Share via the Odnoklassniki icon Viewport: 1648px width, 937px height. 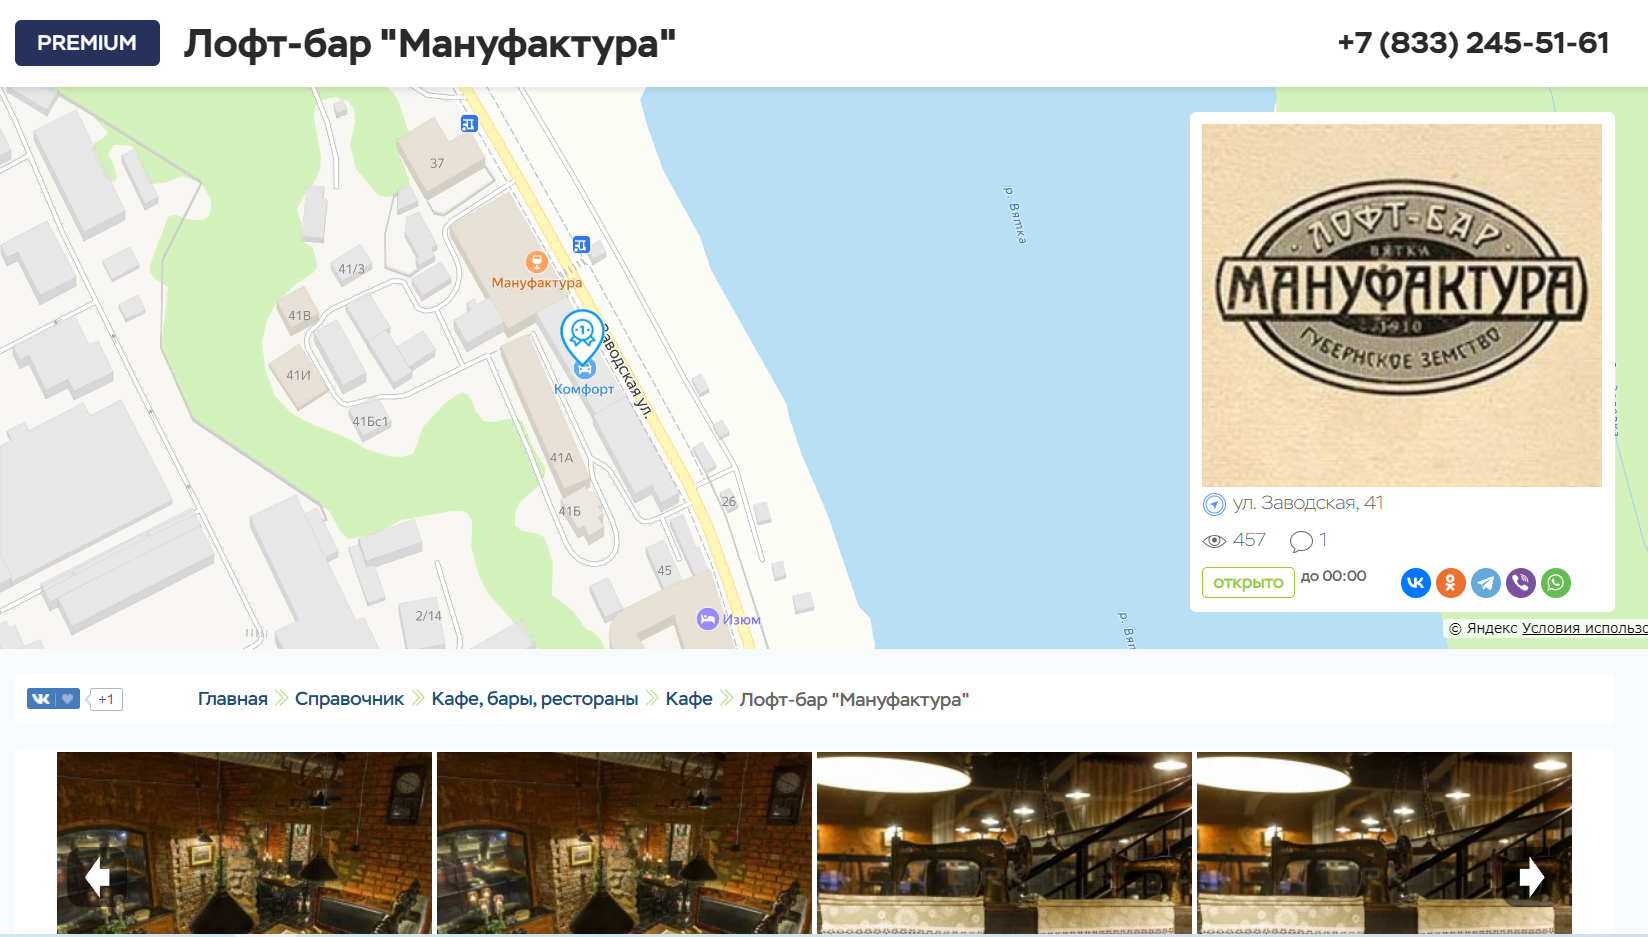1450,583
